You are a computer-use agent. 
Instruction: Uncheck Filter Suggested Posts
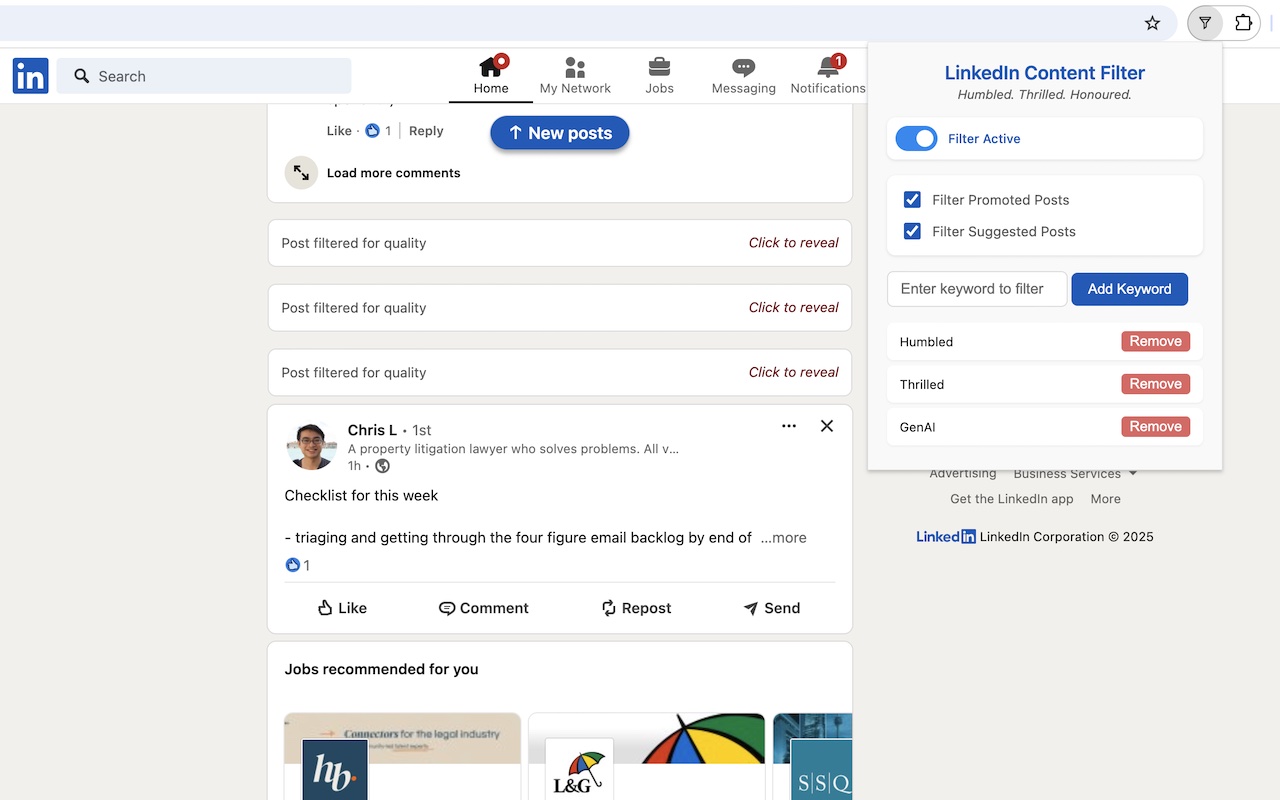click(x=912, y=231)
